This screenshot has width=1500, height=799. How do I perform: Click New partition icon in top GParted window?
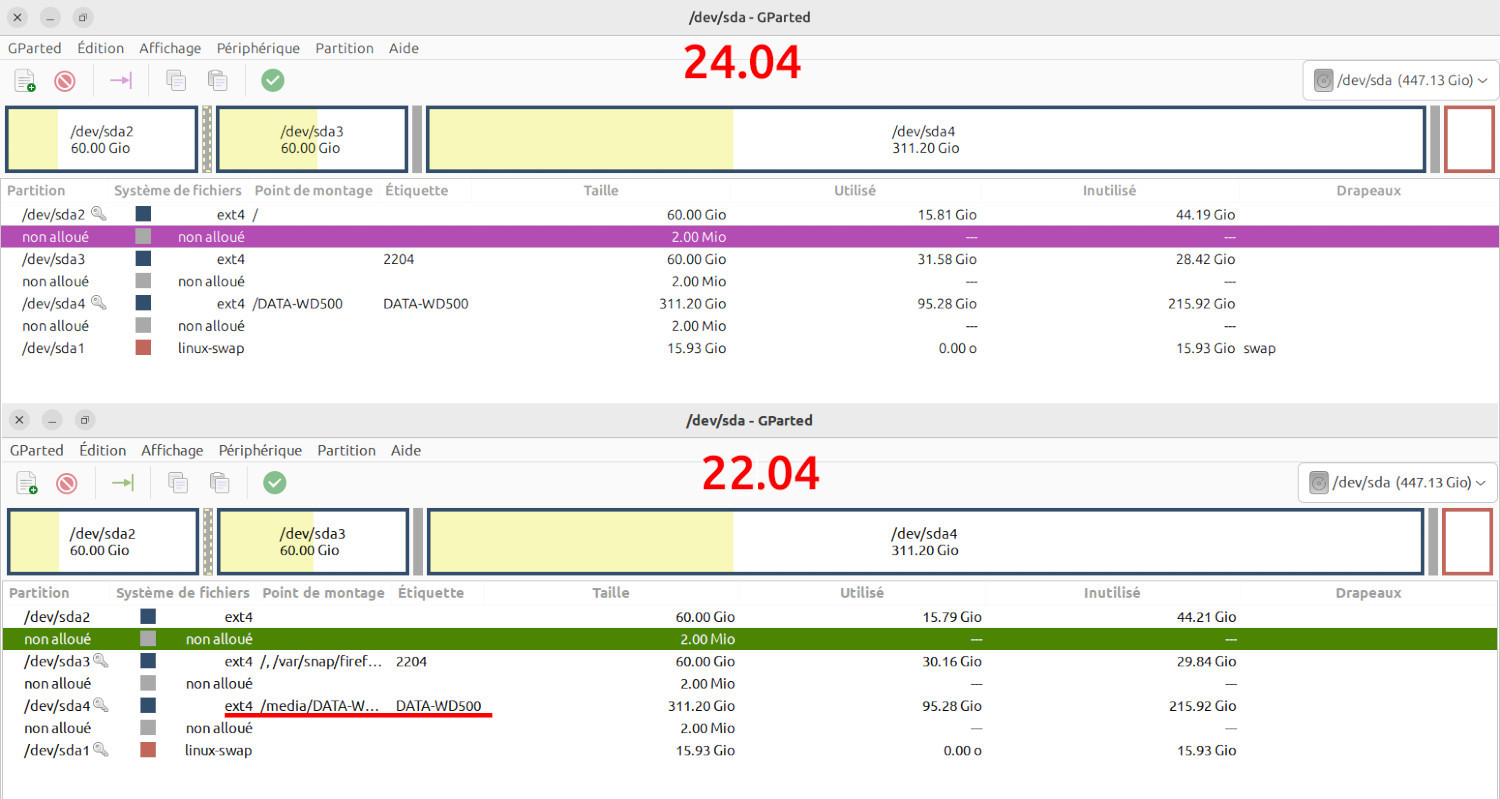pyautogui.click(x=25, y=80)
